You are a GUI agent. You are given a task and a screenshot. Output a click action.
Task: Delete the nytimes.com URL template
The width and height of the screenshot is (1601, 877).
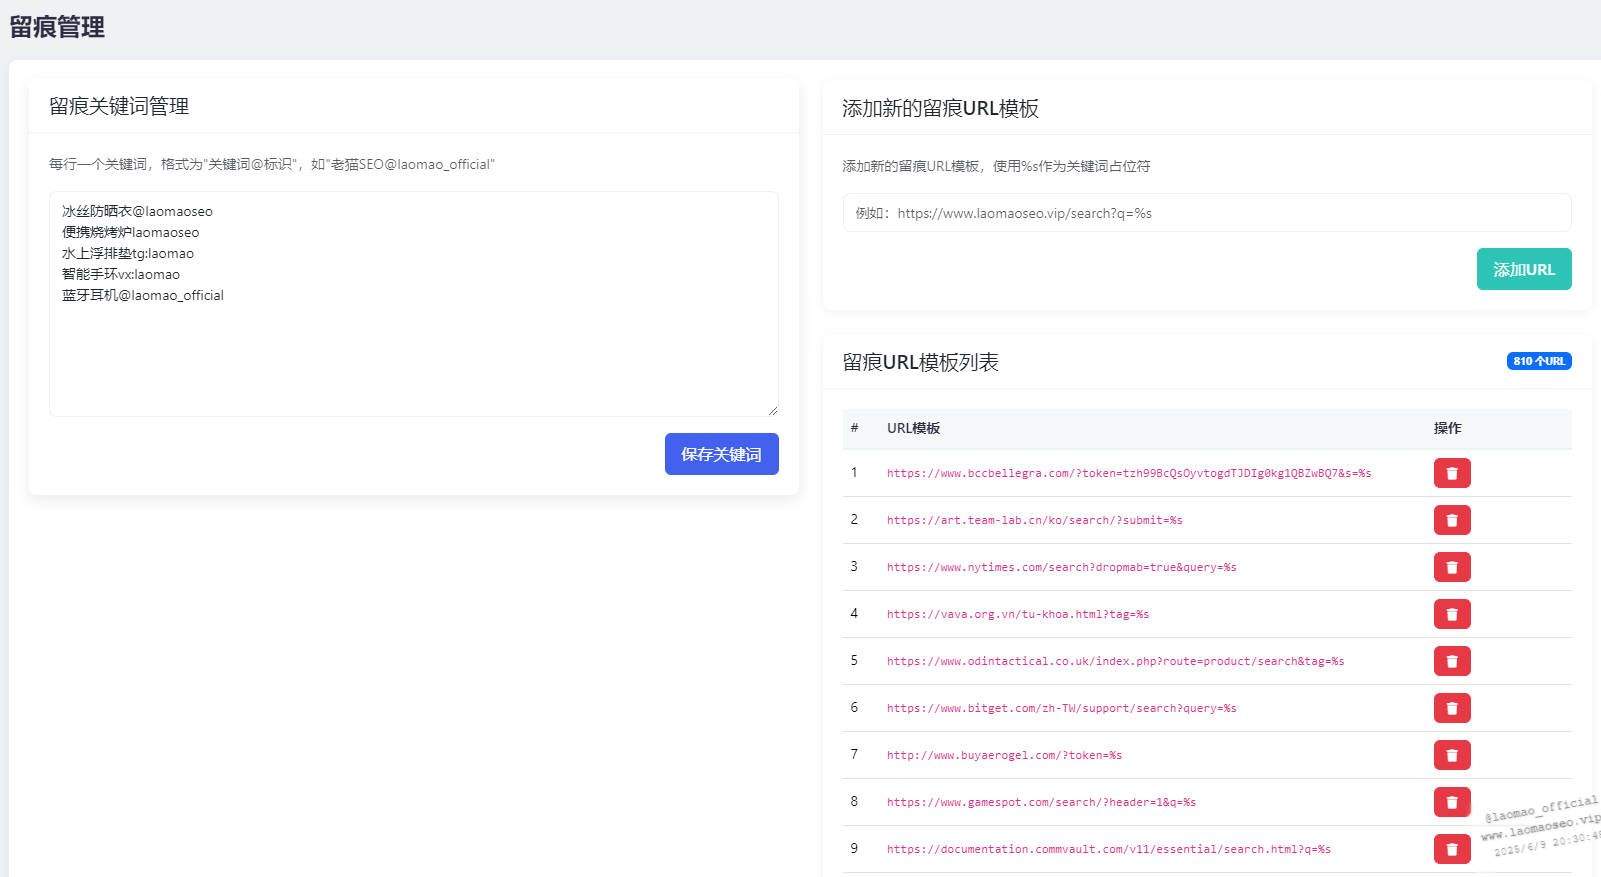1452,567
